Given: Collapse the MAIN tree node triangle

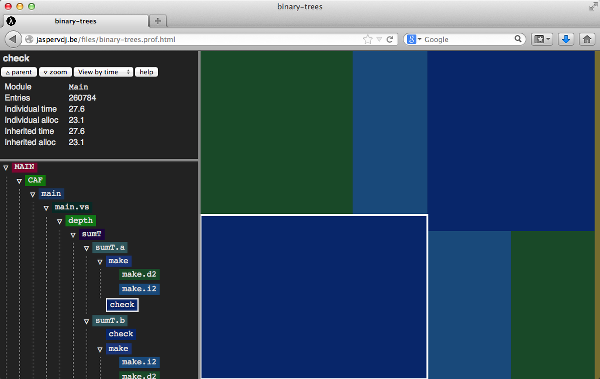Looking at the screenshot, I should click(6, 167).
